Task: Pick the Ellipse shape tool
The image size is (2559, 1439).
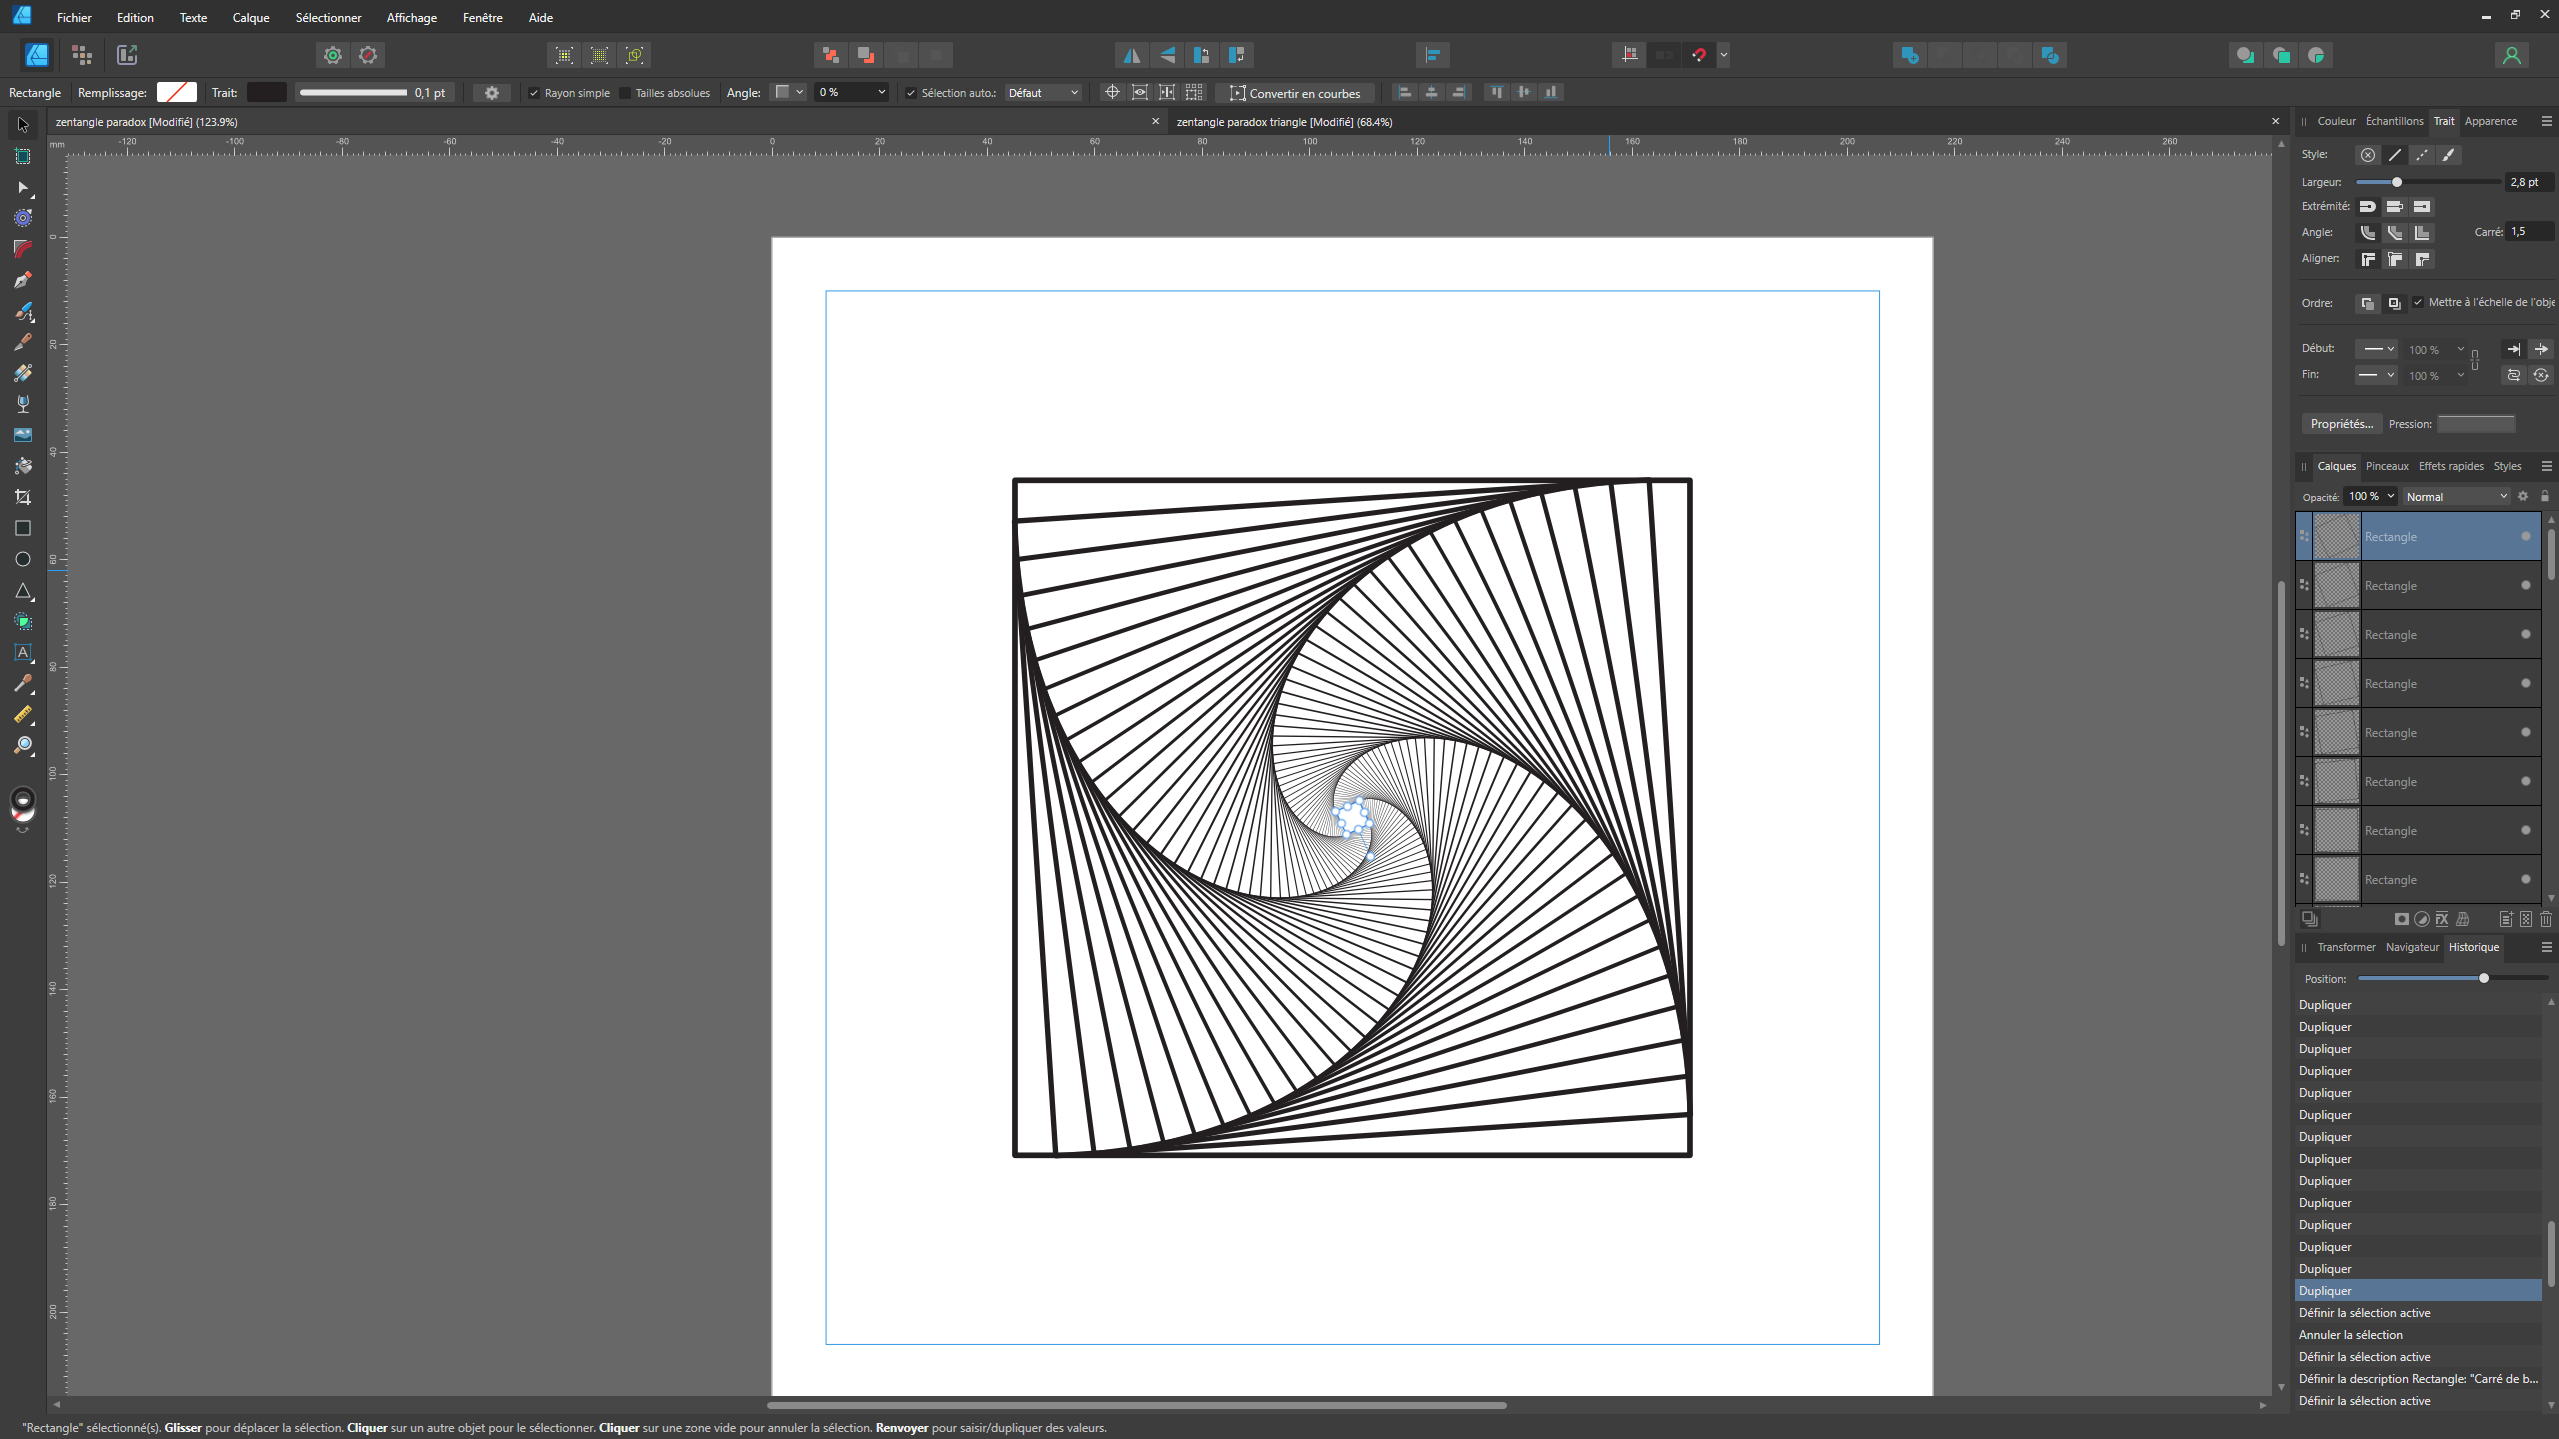Action: point(23,559)
